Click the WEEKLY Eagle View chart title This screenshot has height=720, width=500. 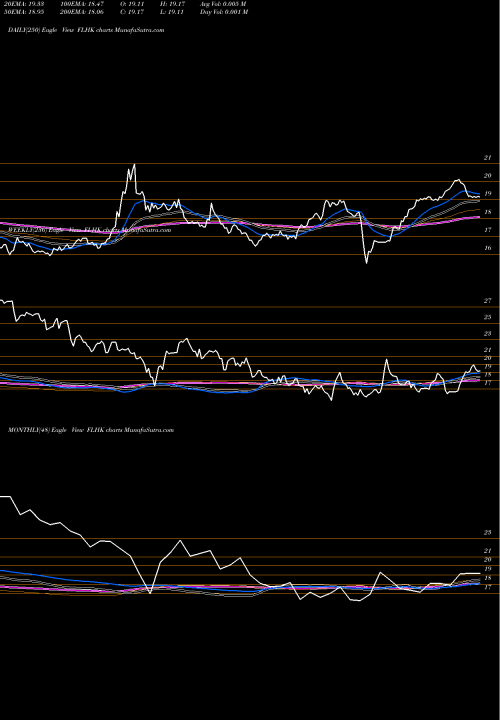point(89,230)
